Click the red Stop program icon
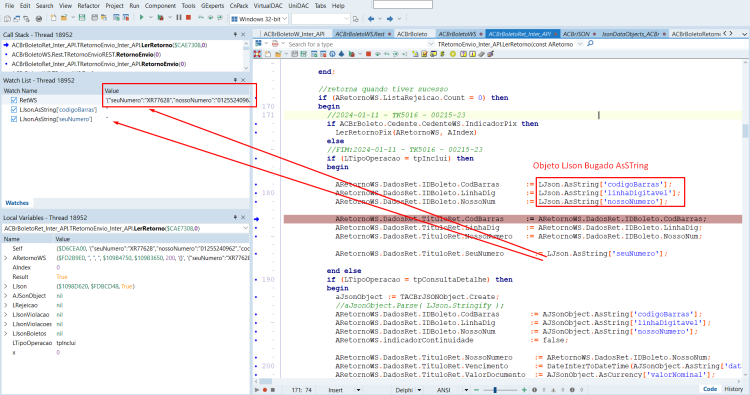The image size is (750, 395). [188, 18]
